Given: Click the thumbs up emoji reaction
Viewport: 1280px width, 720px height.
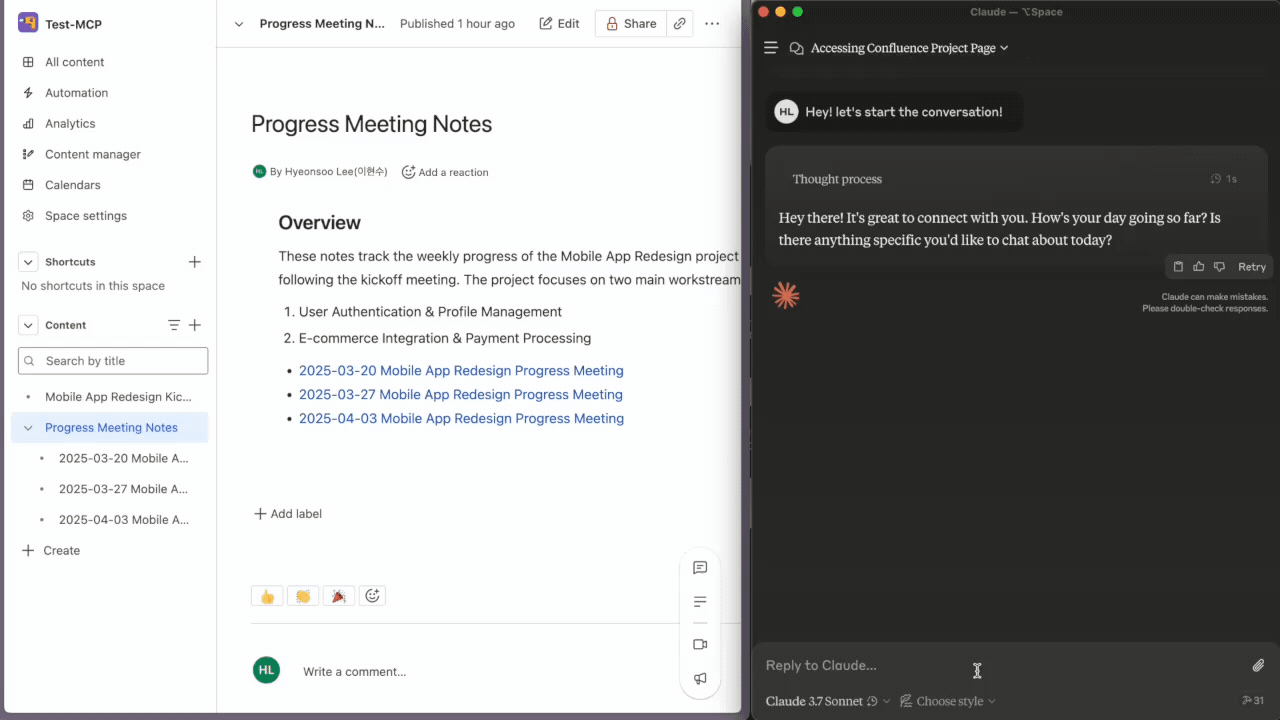Looking at the screenshot, I should (x=267, y=596).
